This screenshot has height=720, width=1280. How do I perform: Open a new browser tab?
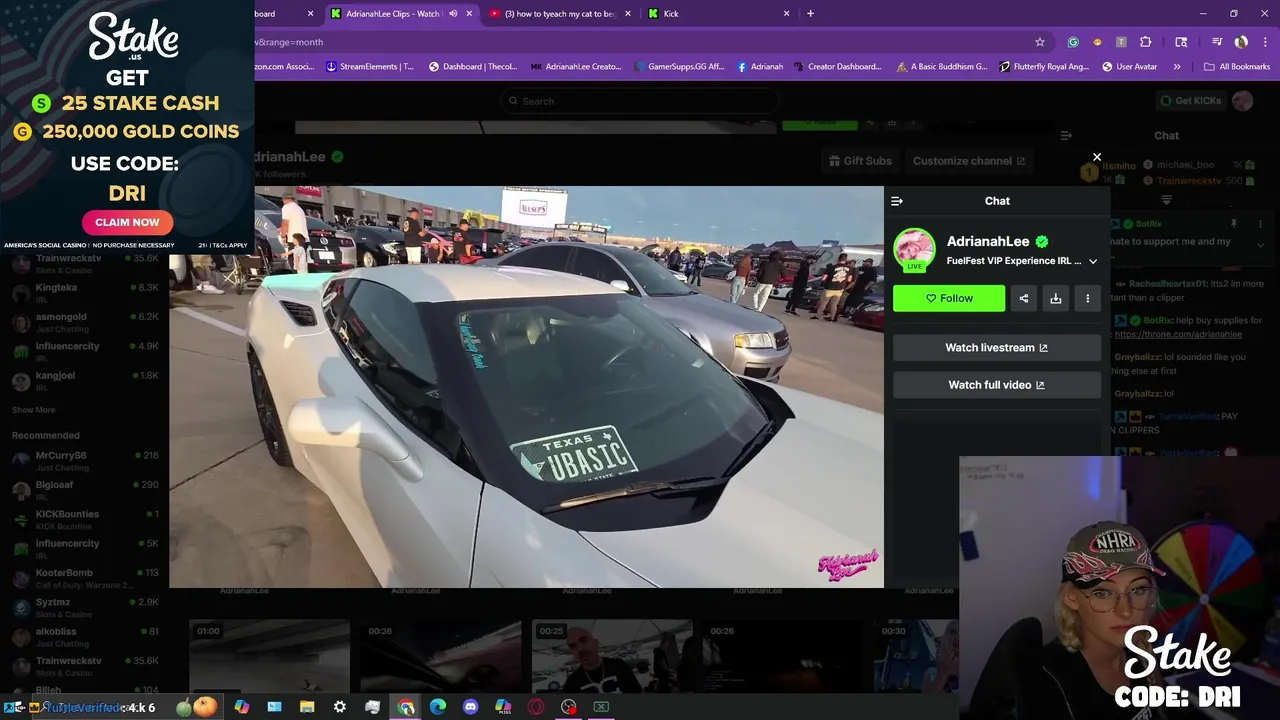pyautogui.click(x=810, y=14)
